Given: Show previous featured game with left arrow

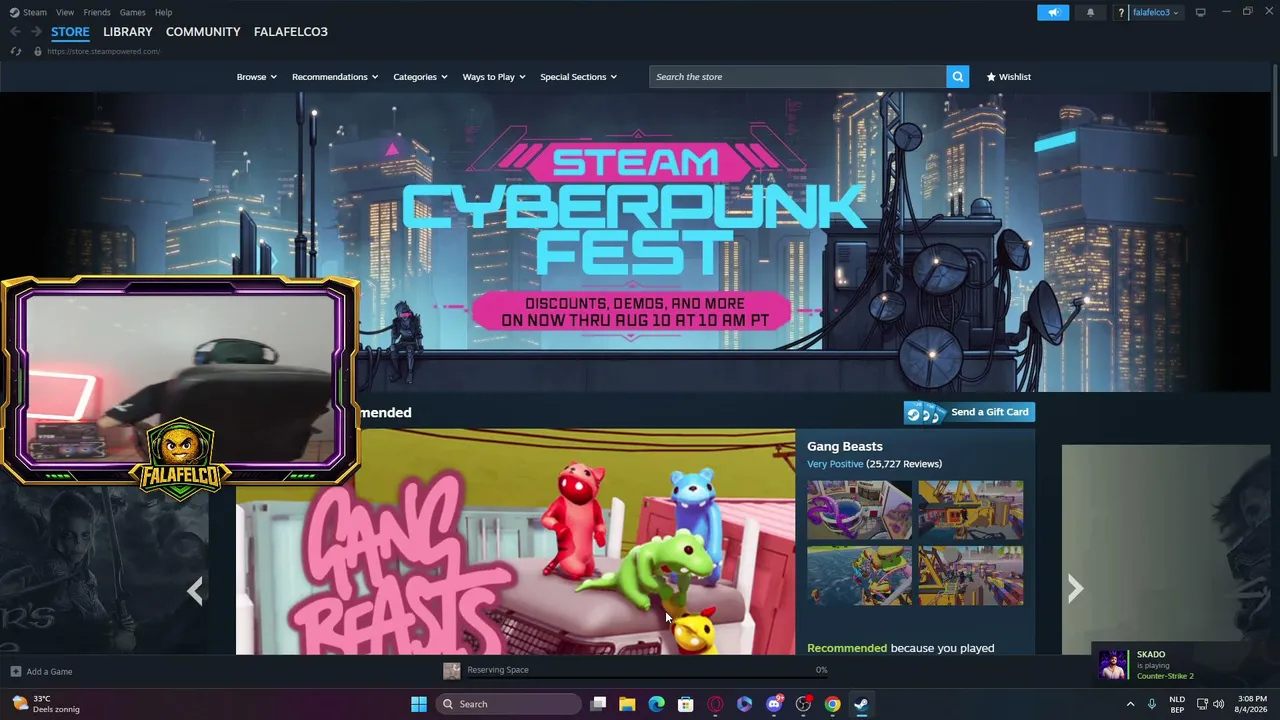Looking at the screenshot, I should click(x=195, y=590).
